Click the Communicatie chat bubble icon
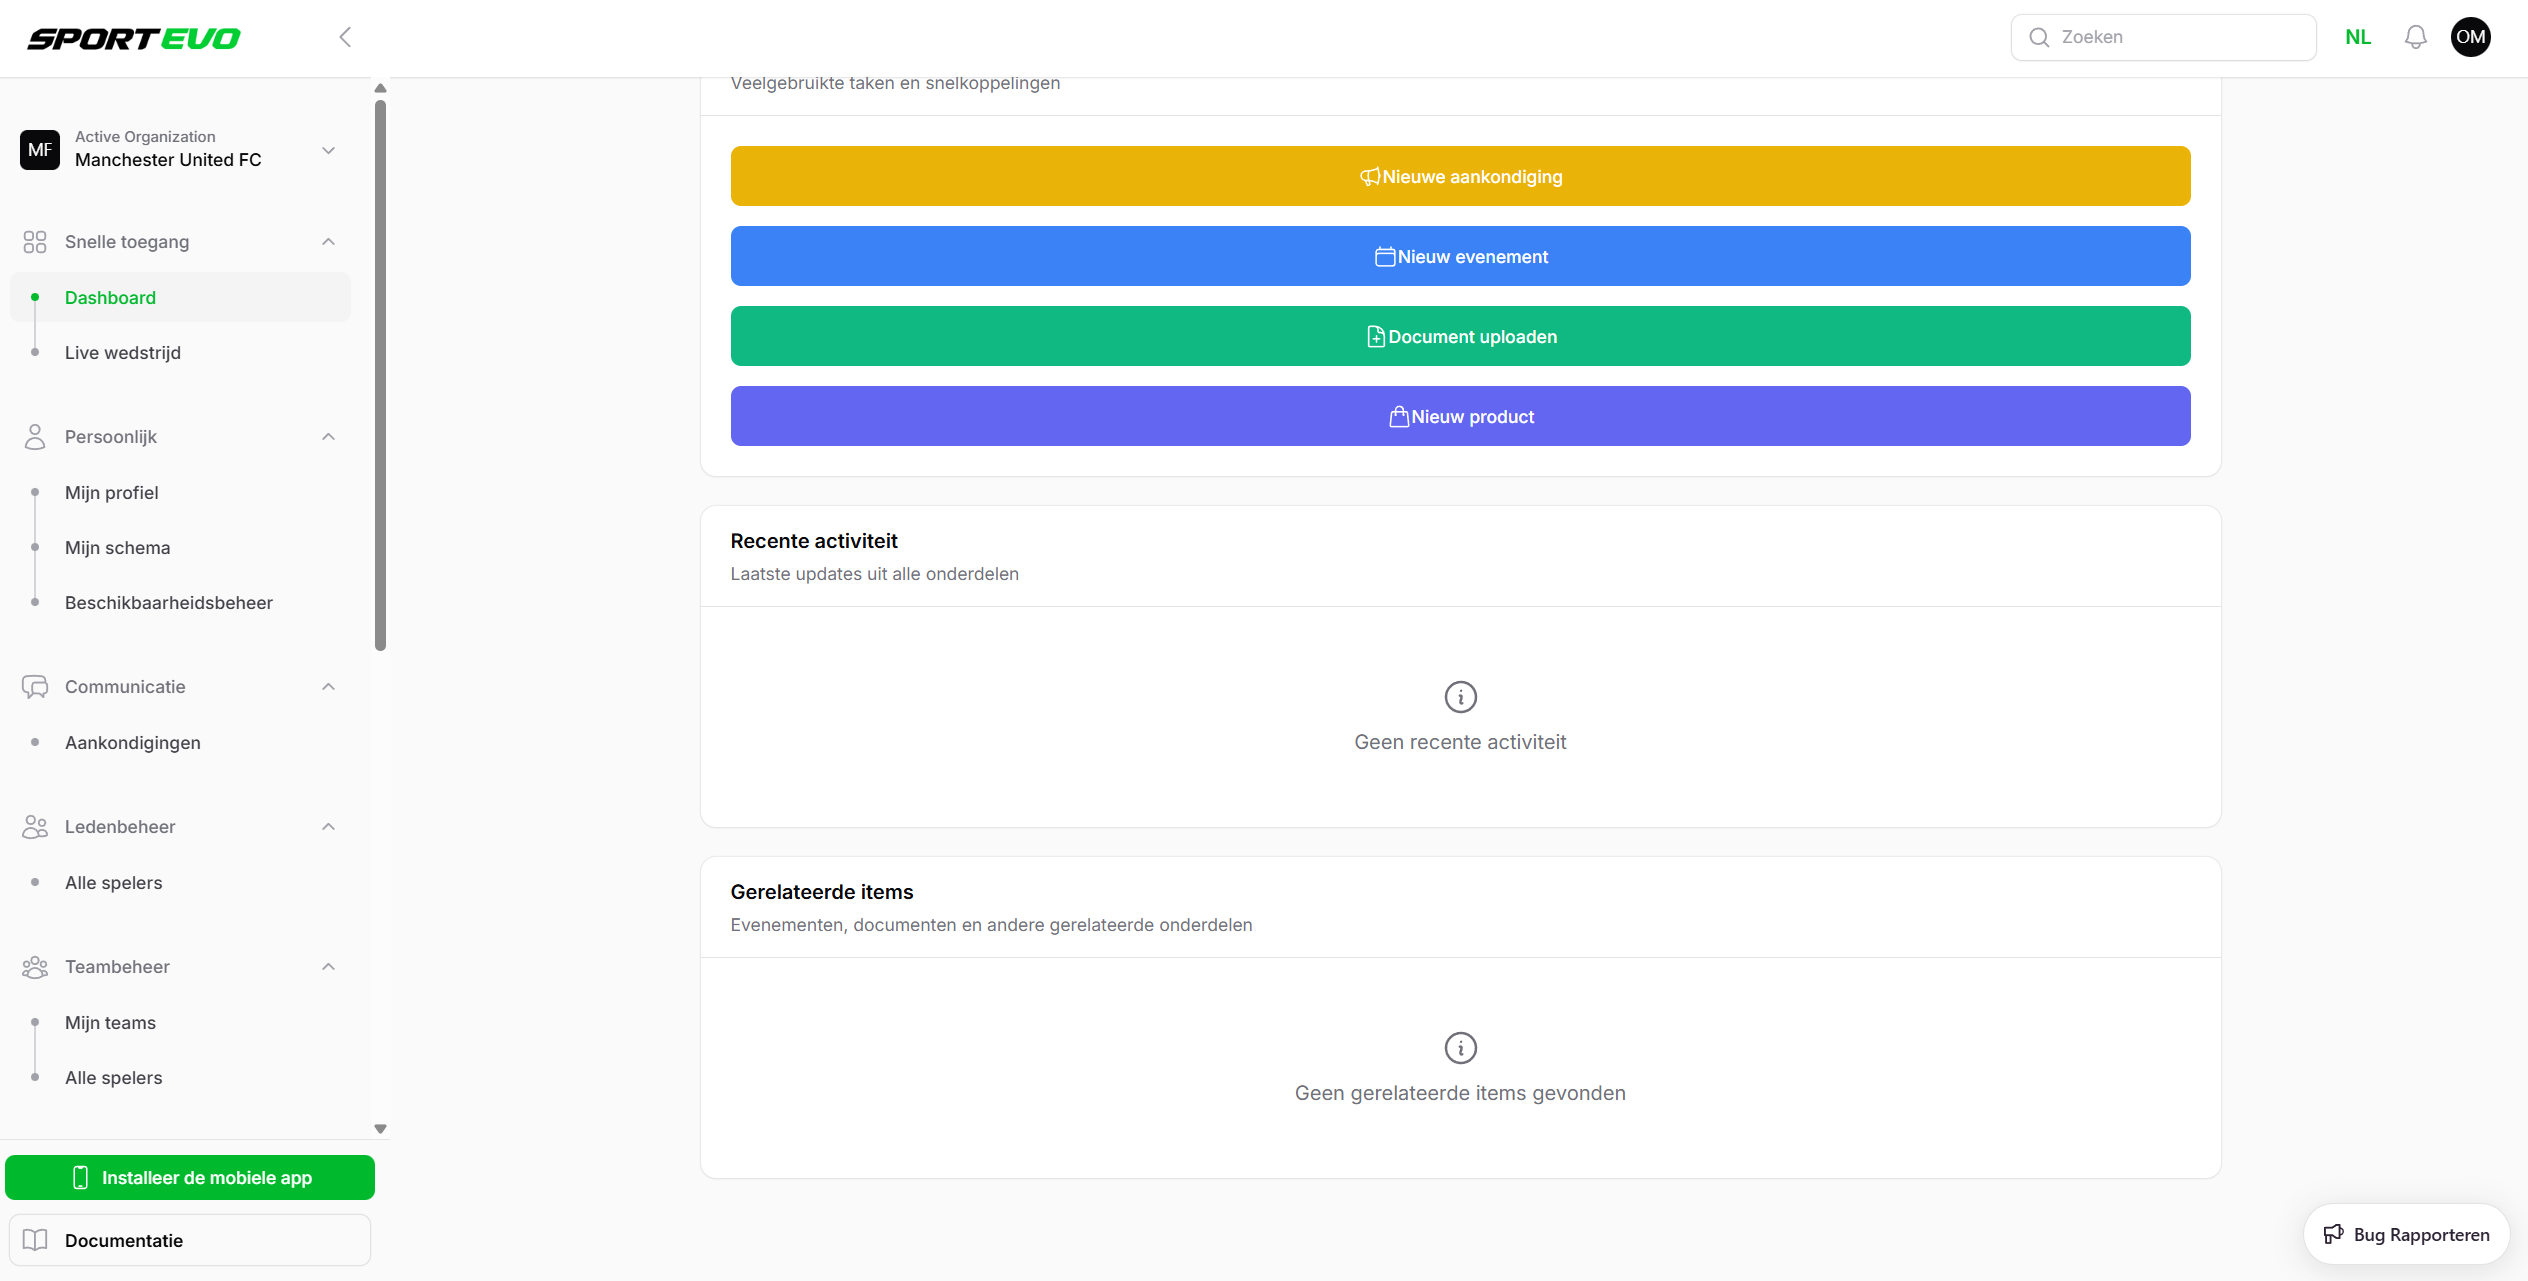The height and width of the screenshot is (1281, 2528). point(35,687)
